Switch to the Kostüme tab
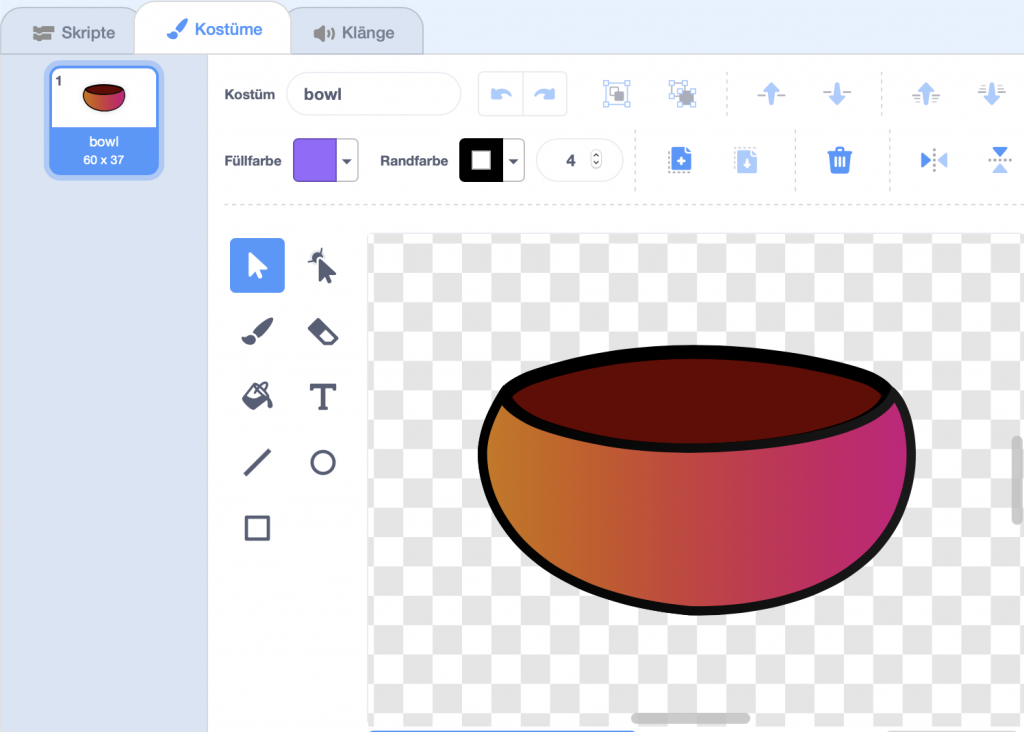The image size is (1024, 732). coord(214,29)
